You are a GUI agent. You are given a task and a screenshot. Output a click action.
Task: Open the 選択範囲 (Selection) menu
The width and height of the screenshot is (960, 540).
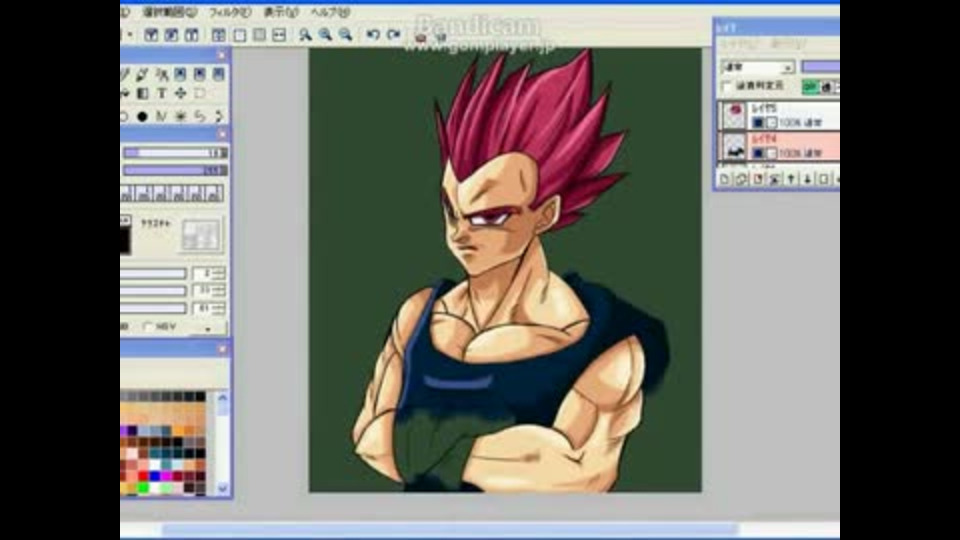tap(170, 12)
